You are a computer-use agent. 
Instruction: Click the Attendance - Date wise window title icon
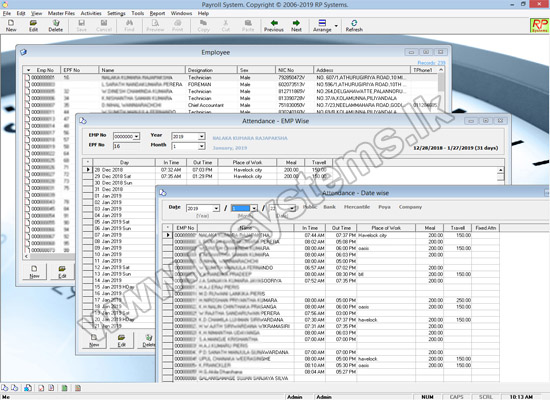(x=163, y=193)
